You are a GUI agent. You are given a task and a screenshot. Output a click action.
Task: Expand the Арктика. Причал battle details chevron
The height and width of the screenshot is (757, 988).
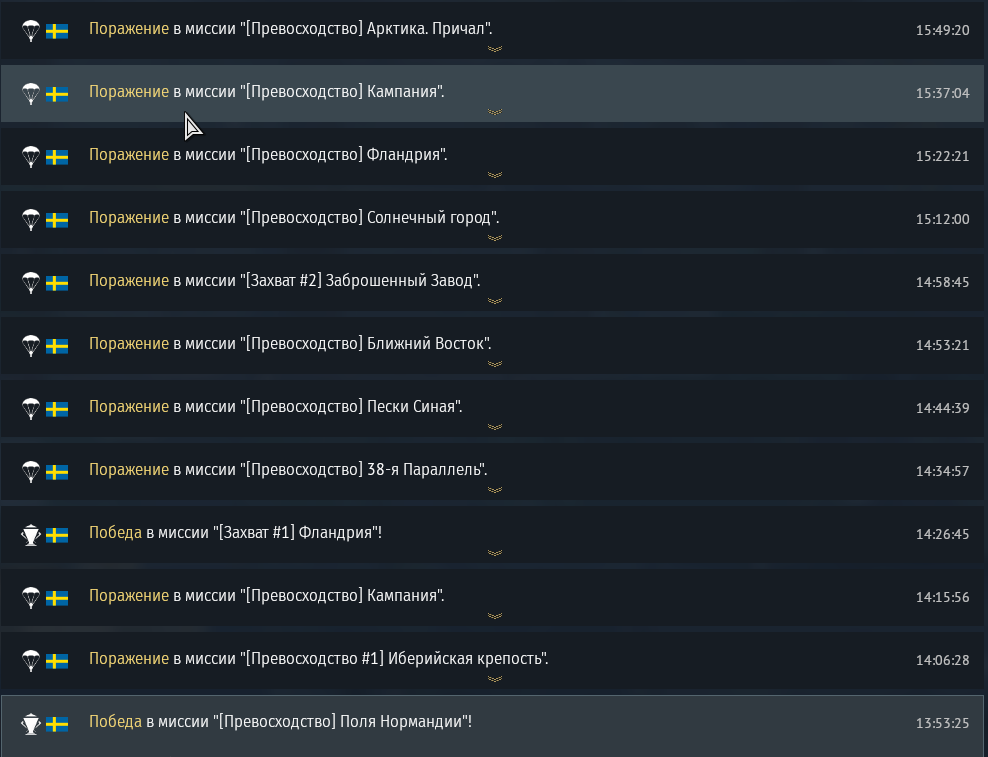tap(494, 49)
